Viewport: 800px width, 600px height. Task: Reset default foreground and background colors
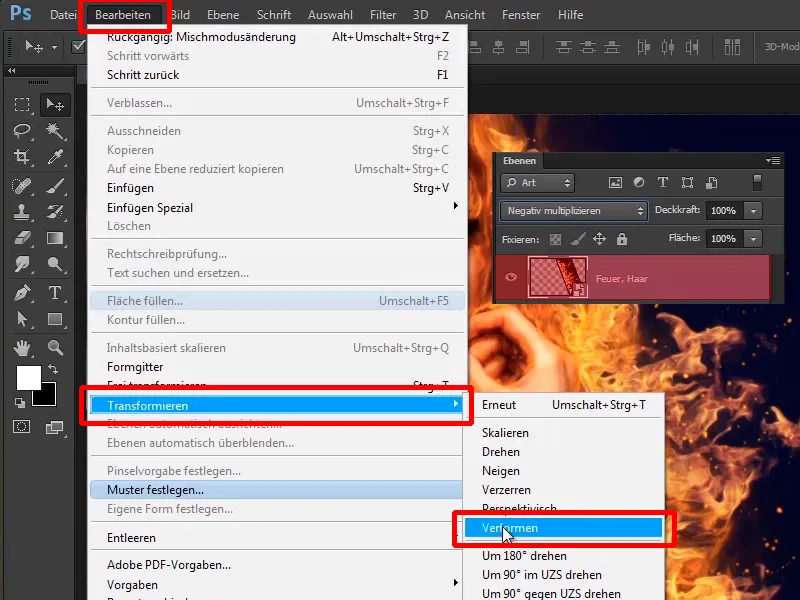[x=20, y=403]
